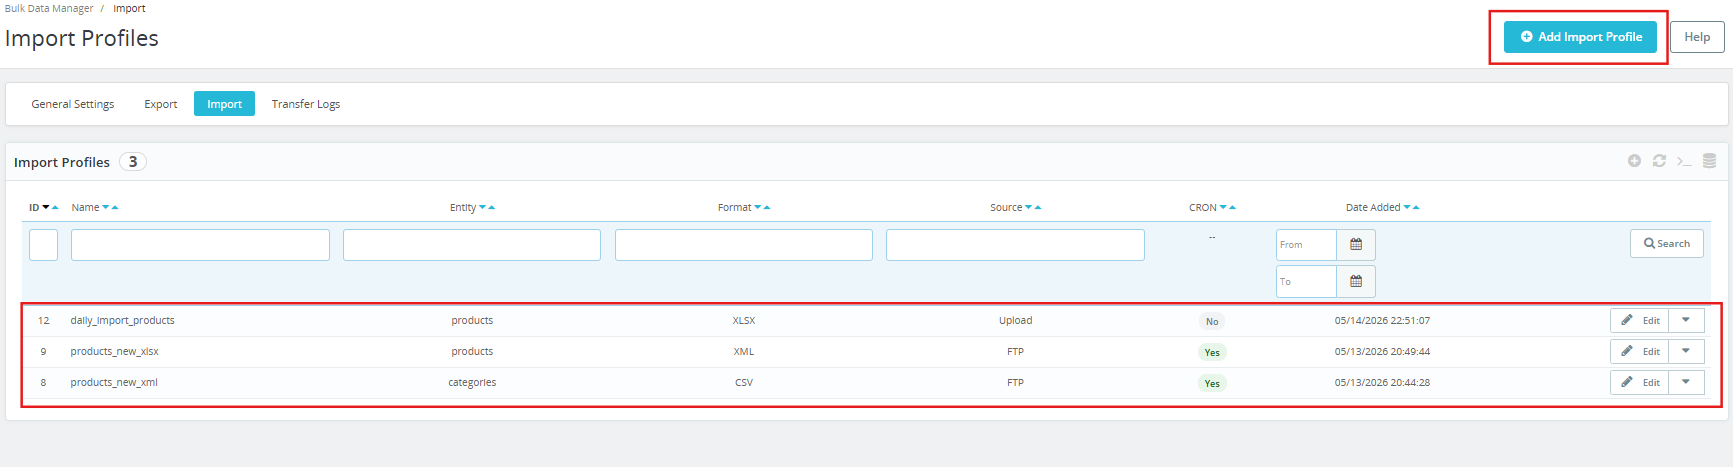The height and width of the screenshot is (467, 1733).
Task: Click the refresh list icon
Action: (1659, 161)
